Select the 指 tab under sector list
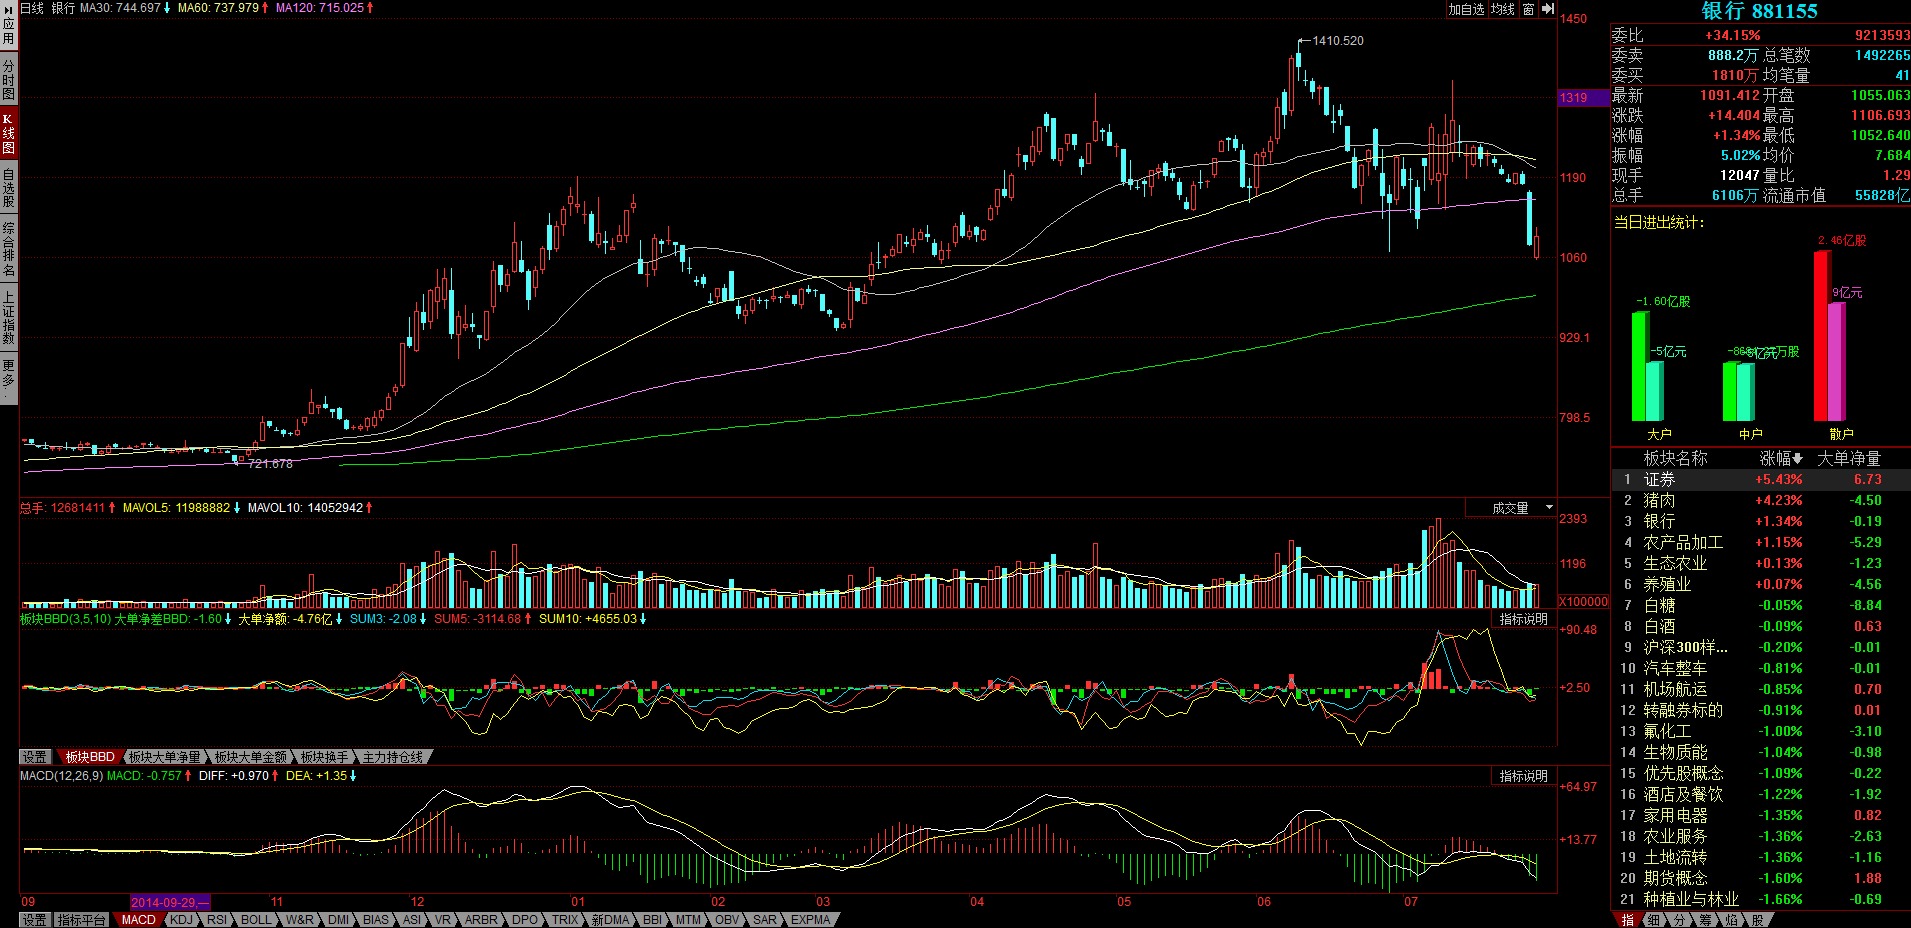The width and height of the screenshot is (1911, 928). [x=1627, y=920]
